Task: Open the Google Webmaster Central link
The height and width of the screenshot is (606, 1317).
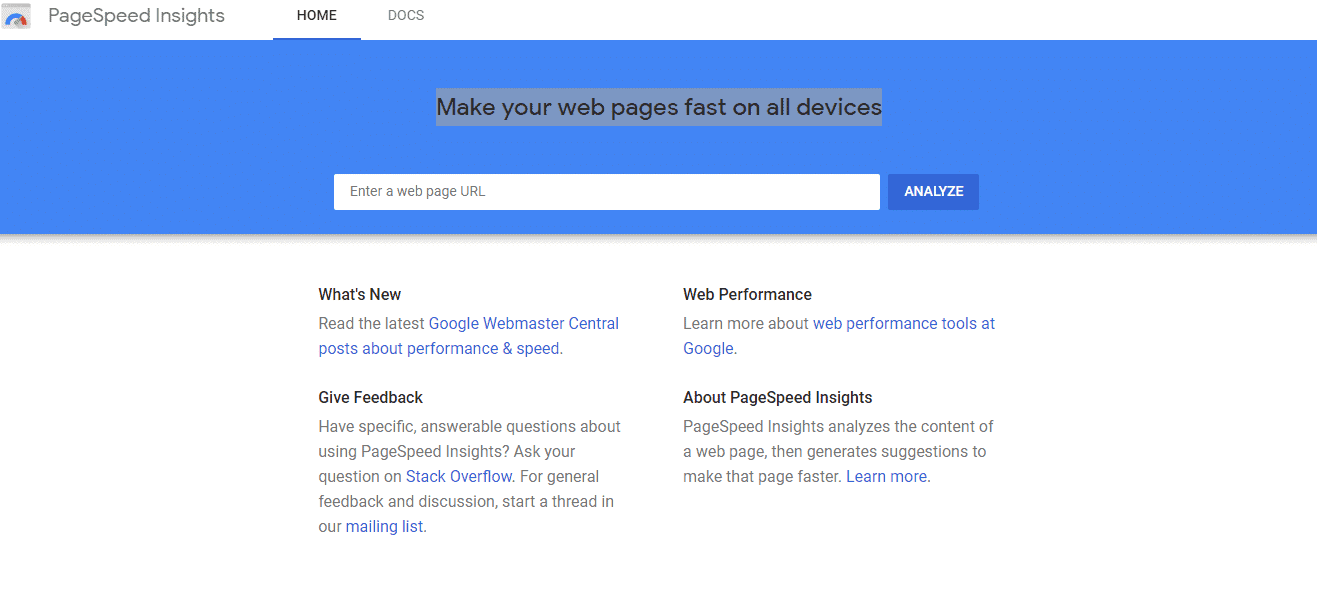Action: point(523,324)
